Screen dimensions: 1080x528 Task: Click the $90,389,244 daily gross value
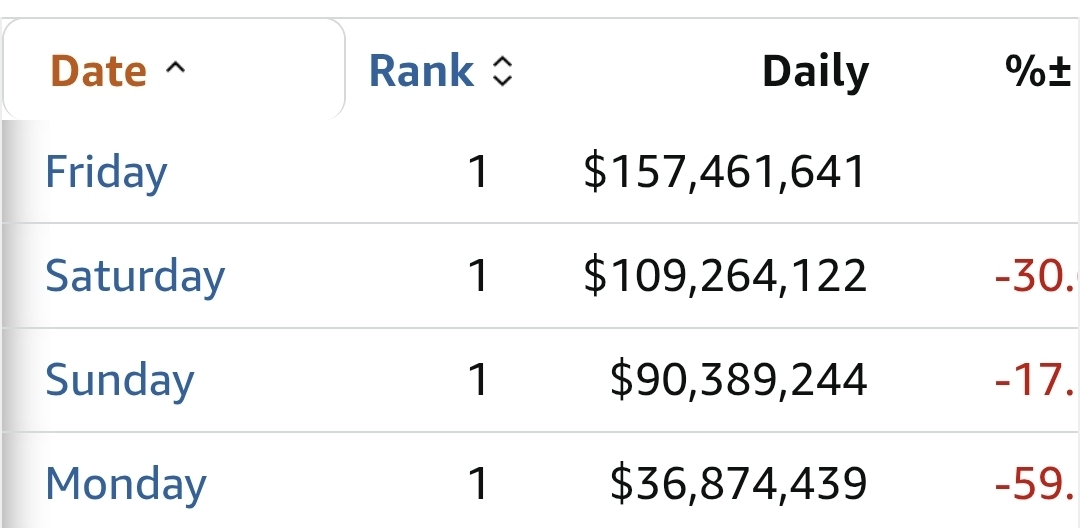738,381
